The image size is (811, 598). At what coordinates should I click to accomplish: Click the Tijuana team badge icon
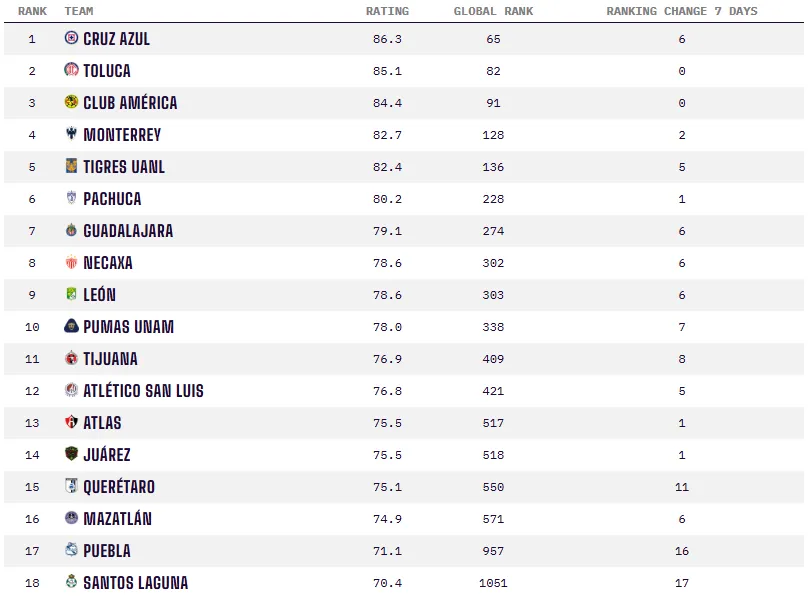click(71, 358)
